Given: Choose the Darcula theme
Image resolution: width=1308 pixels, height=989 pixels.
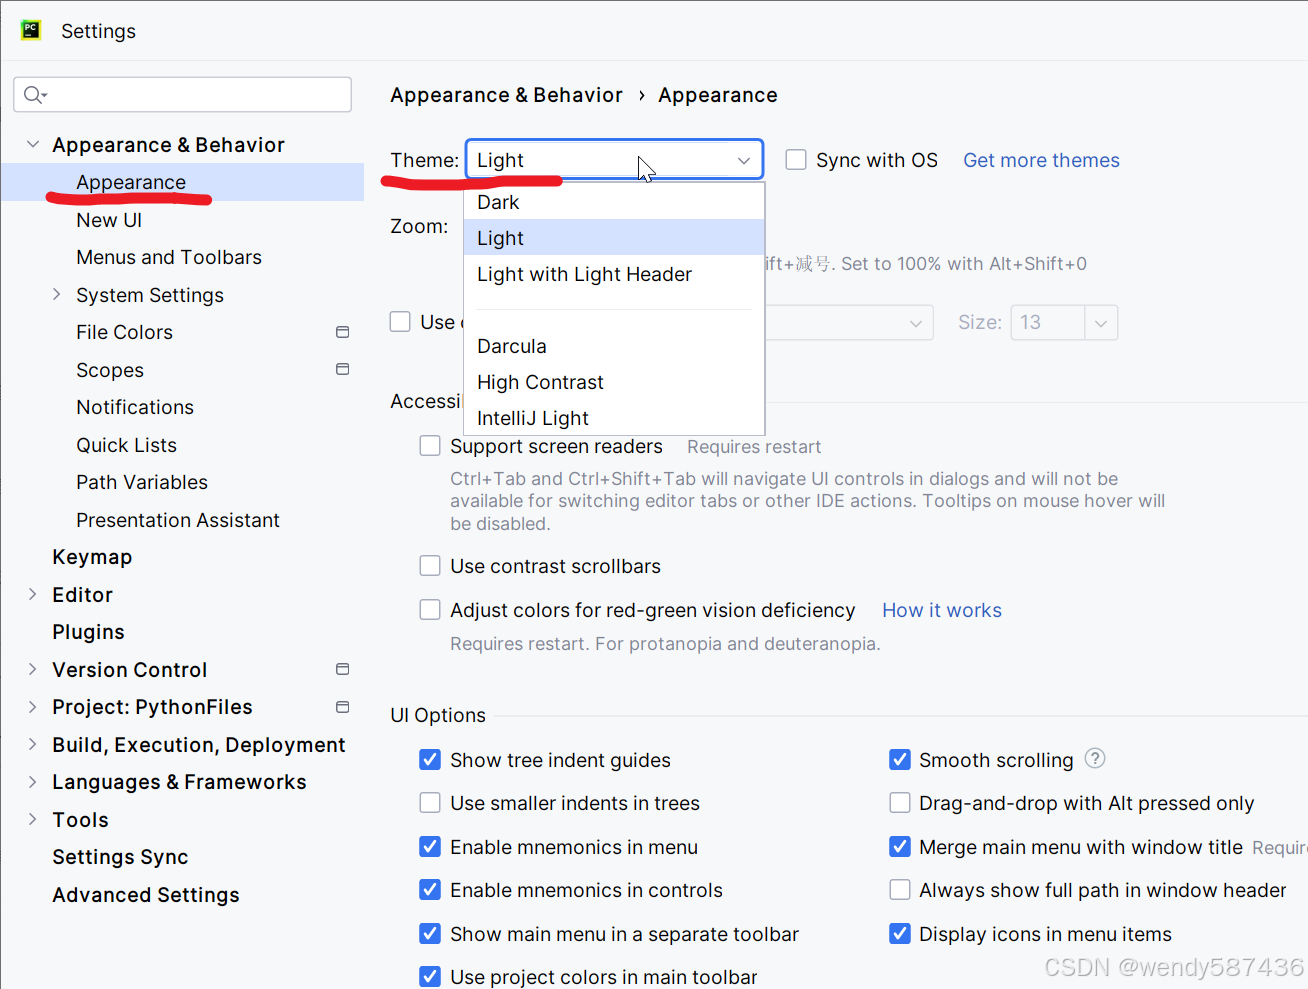Looking at the screenshot, I should click(614, 346).
